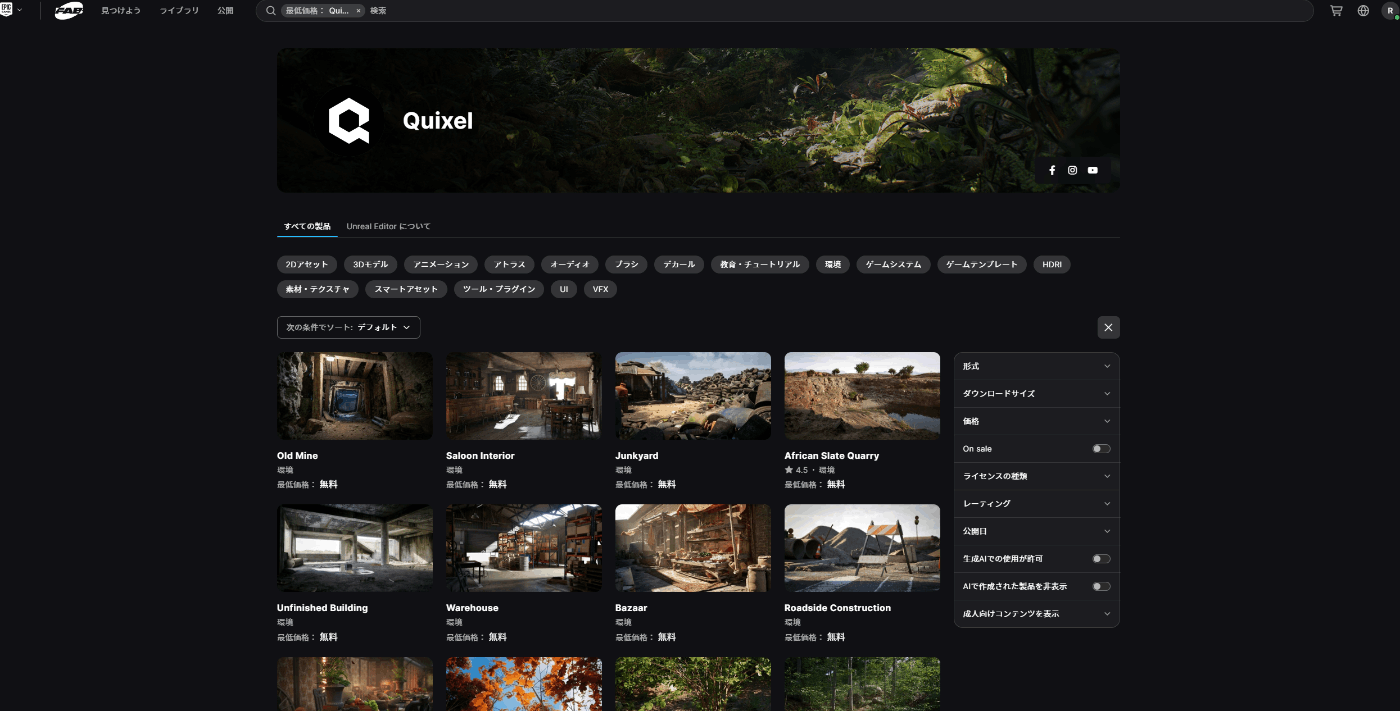Filter by アトラス category
Screen dimensions: 1400x711
[x=510, y=264]
